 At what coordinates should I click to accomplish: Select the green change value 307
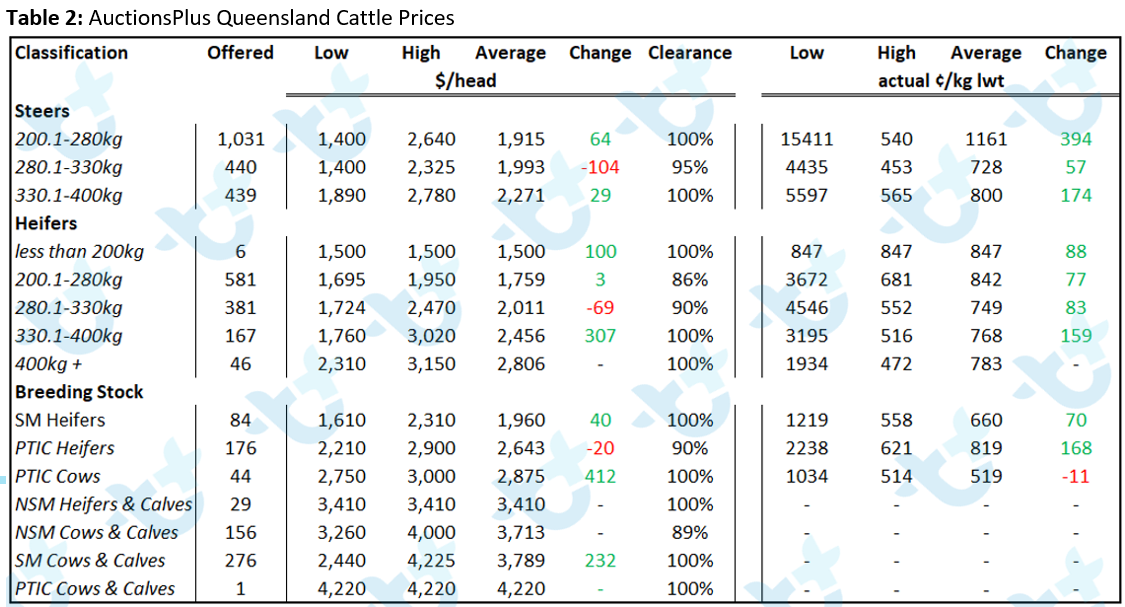point(601,336)
